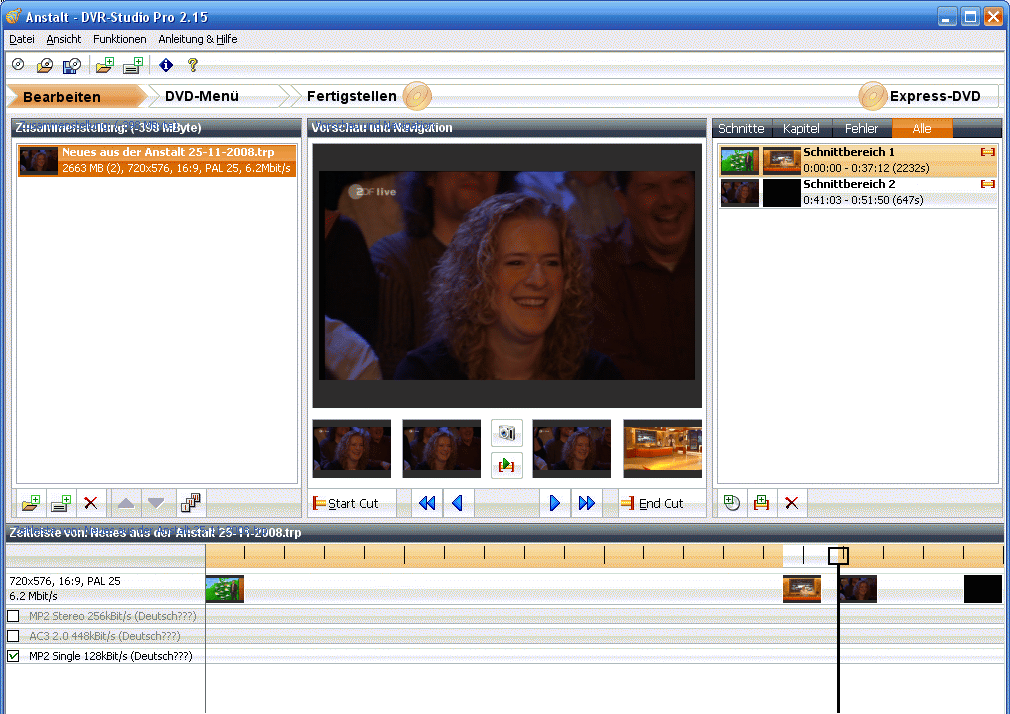The height and width of the screenshot is (714, 1010).
Task: Click the red X delete icon below the compilation list
Action: coord(90,503)
